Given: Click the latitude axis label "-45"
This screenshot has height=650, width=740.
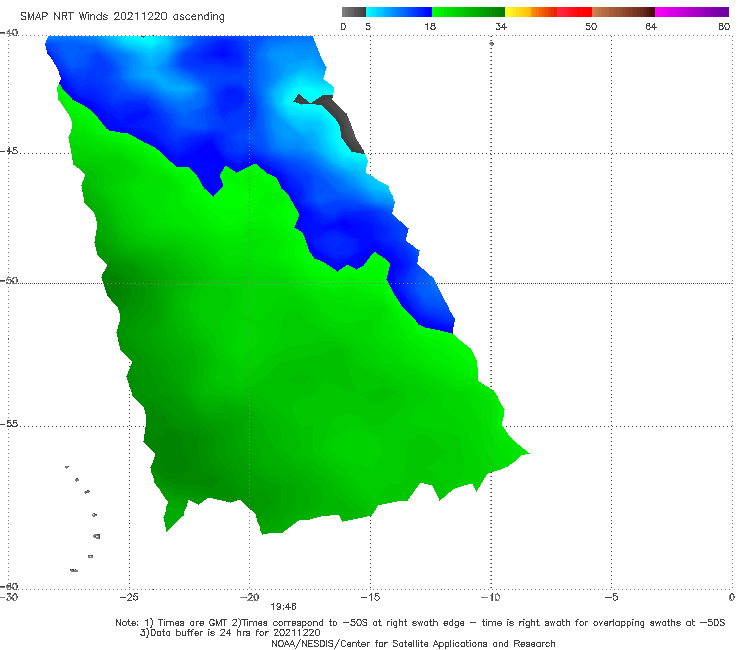Looking at the screenshot, I should click(9, 151).
